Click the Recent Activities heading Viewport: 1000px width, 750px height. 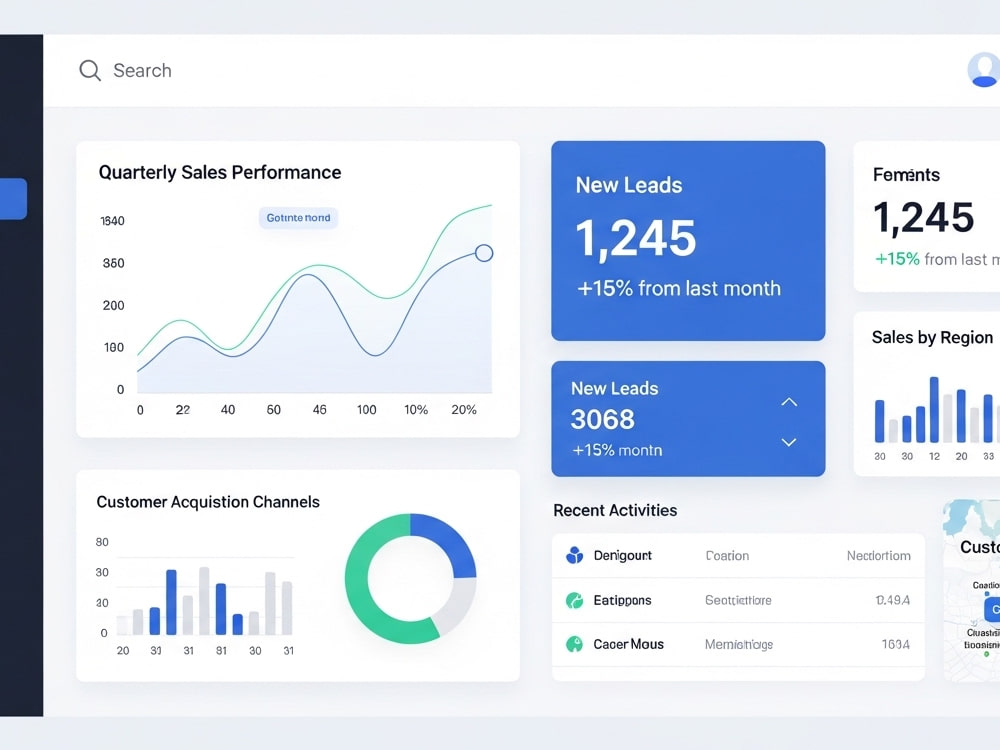[615, 510]
